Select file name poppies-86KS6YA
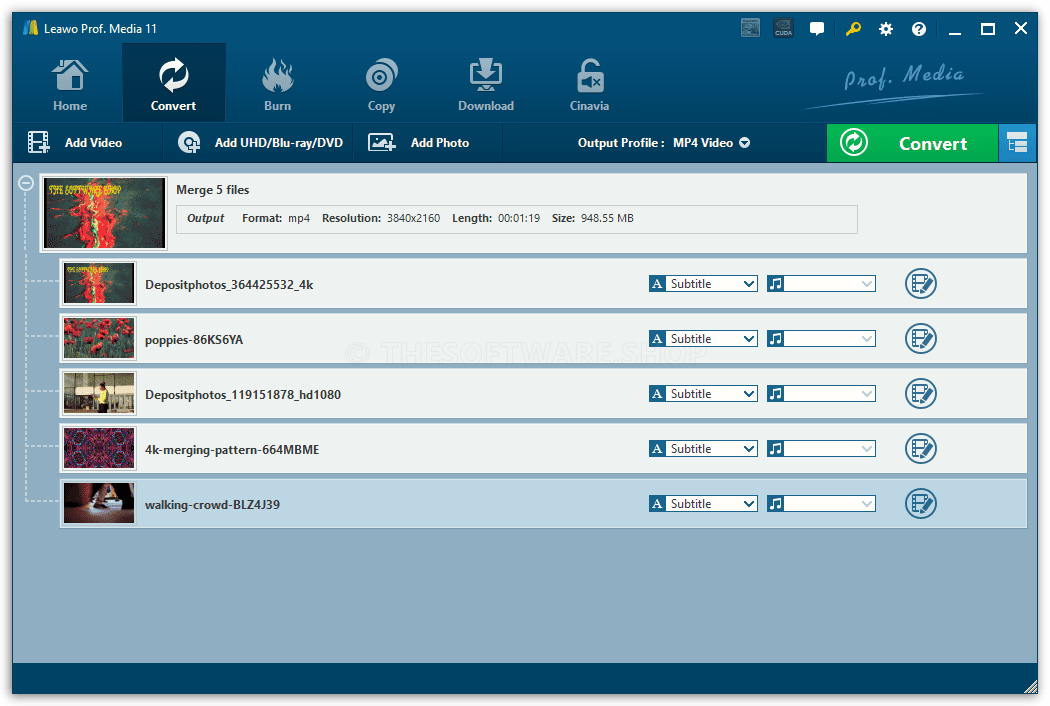1050x706 pixels. pos(194,340)
